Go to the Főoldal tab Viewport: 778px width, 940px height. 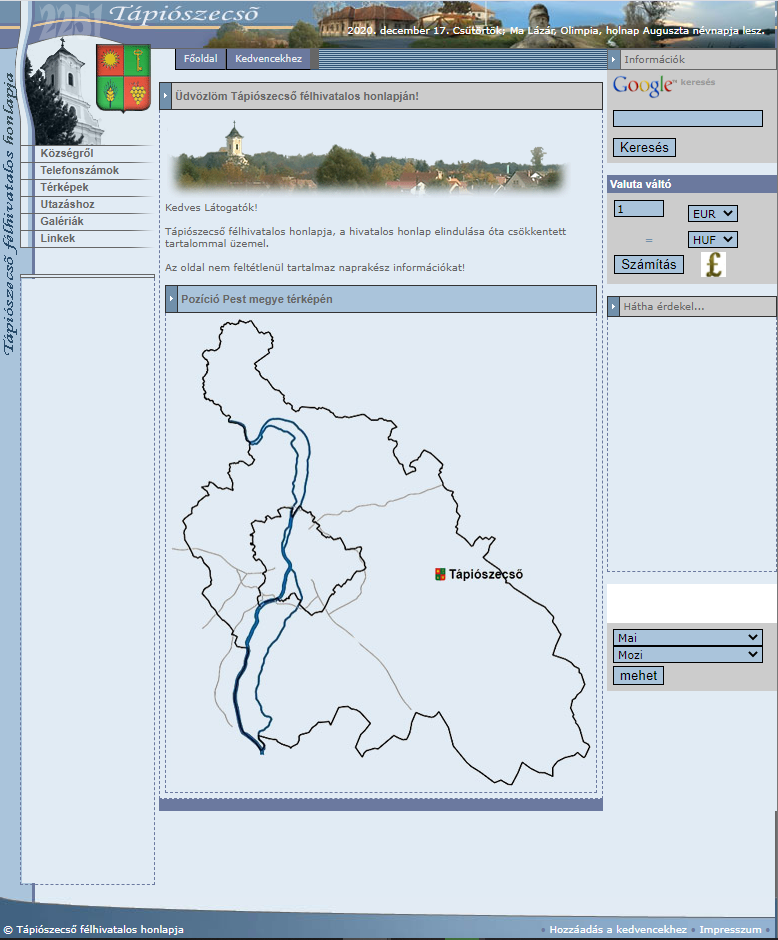[x=200, y=59]
